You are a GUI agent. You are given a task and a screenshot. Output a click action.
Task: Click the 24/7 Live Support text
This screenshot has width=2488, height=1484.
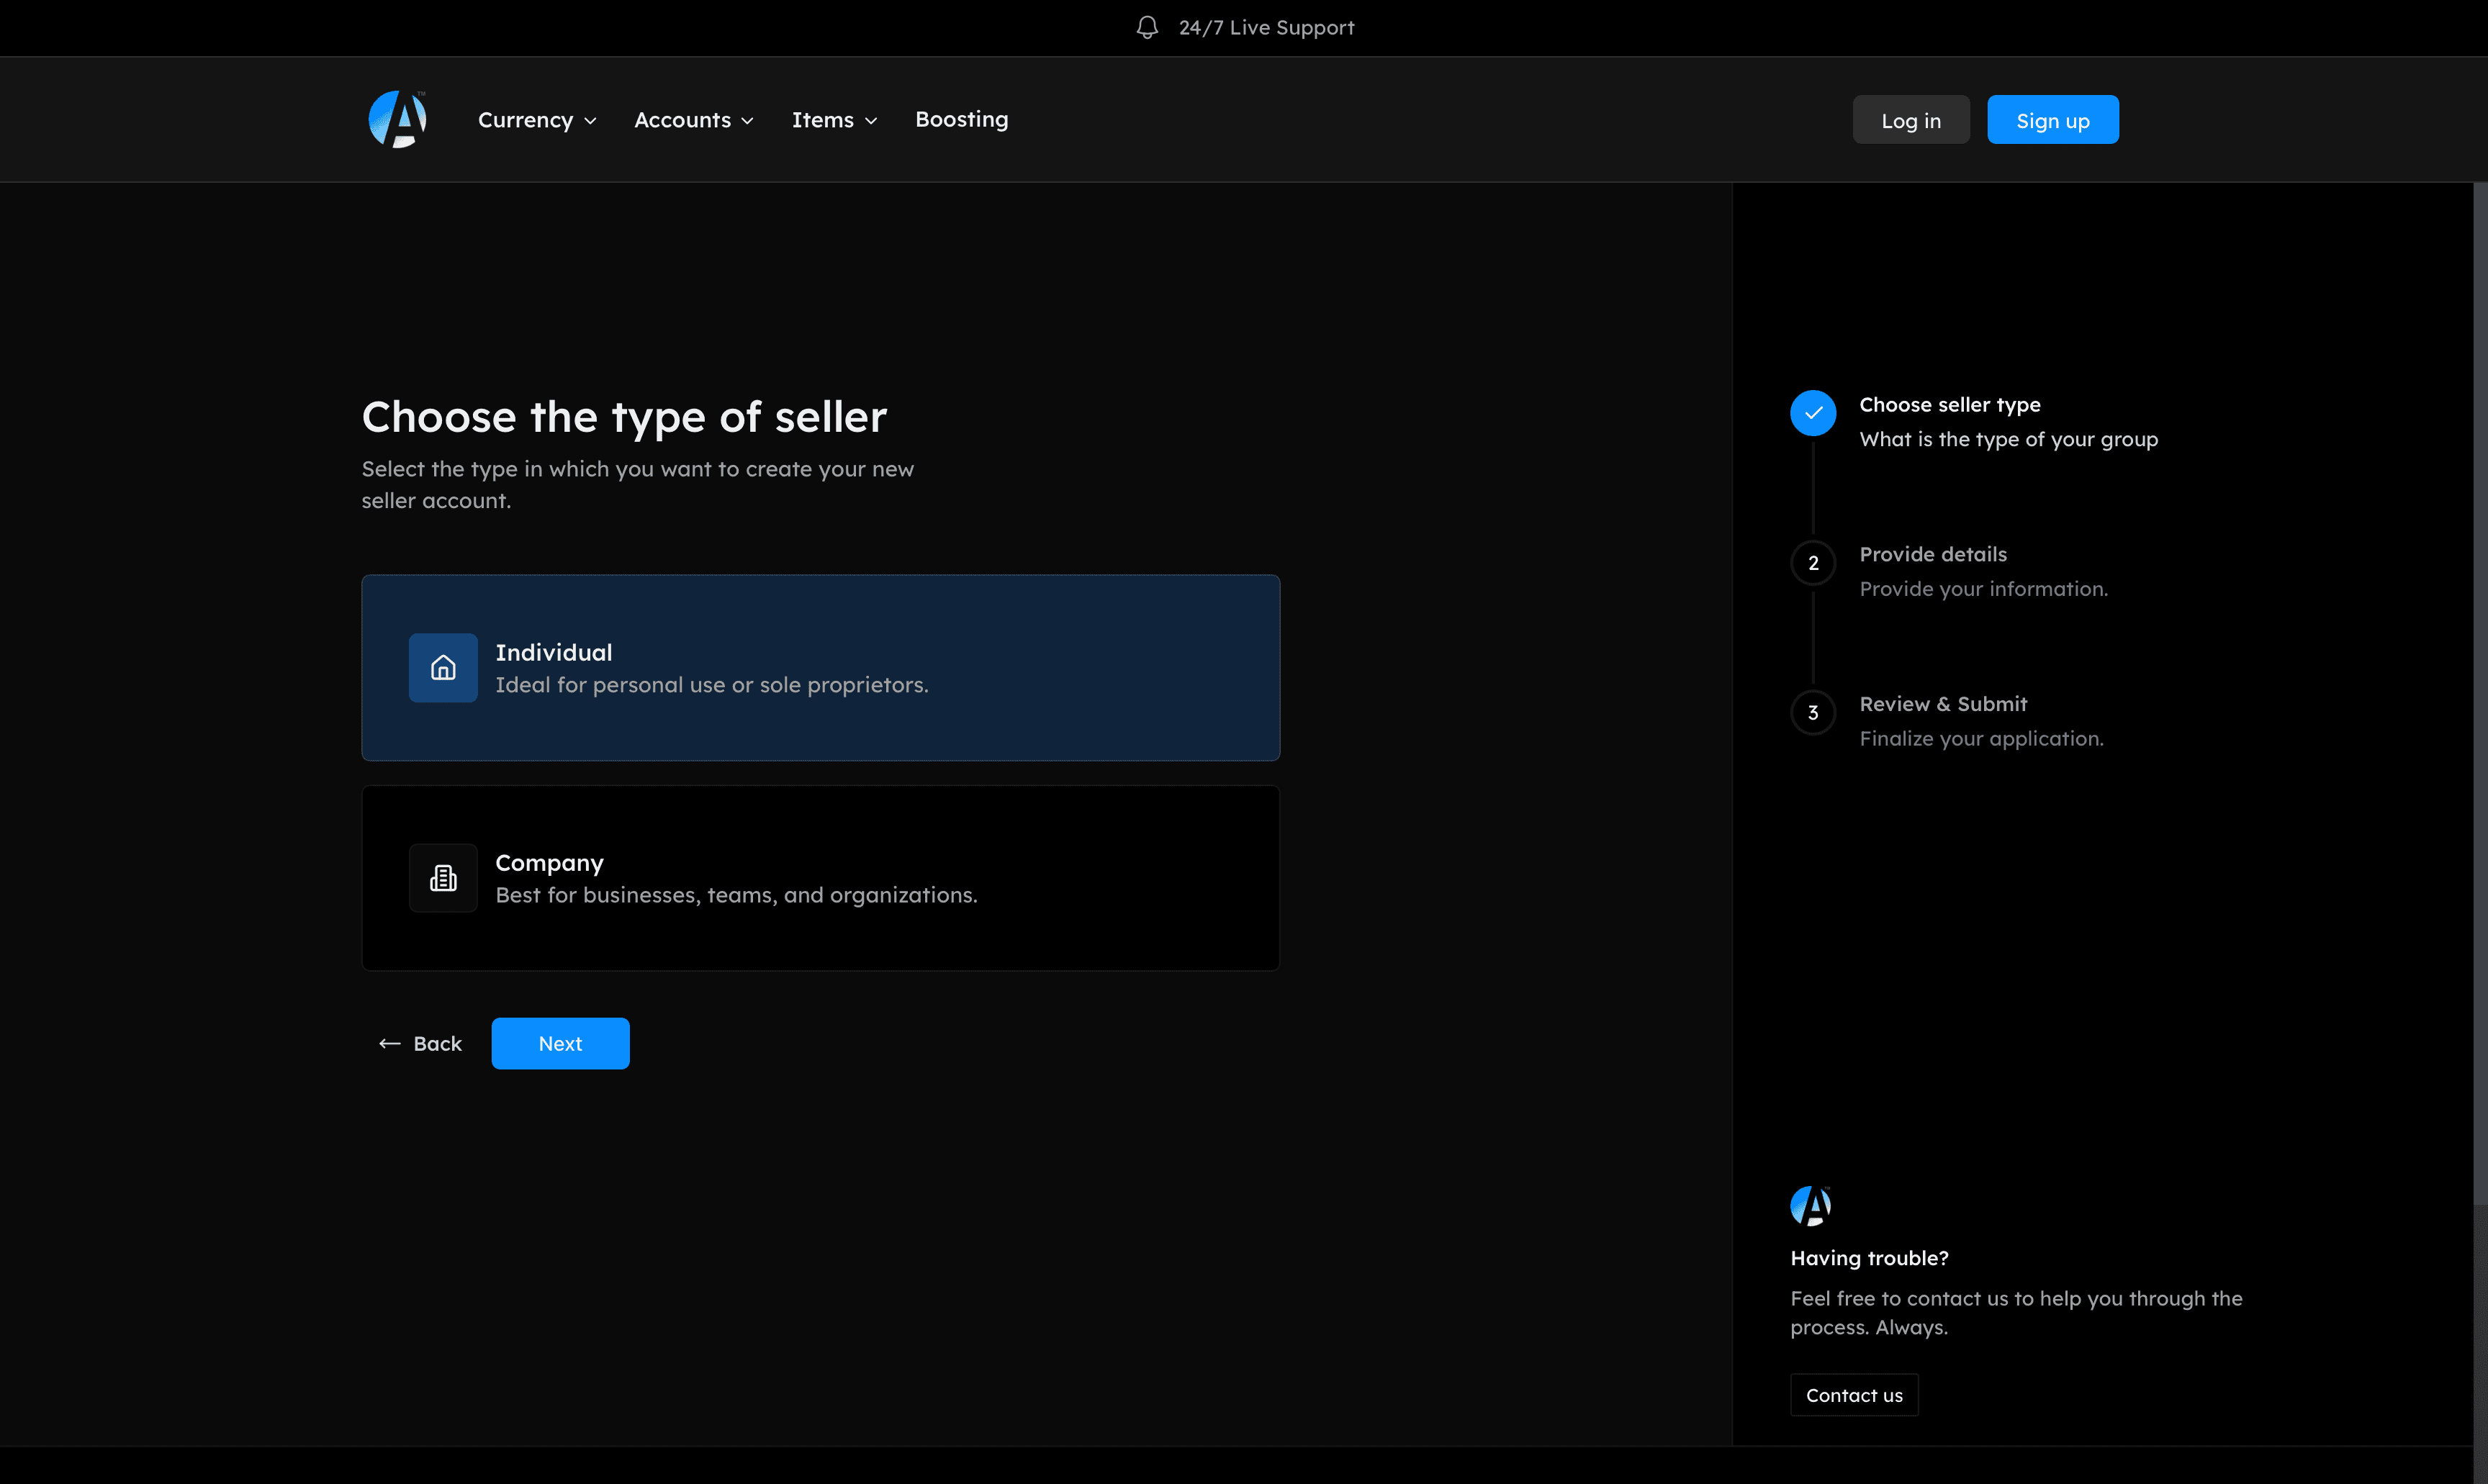click(x=1266, y=27)
